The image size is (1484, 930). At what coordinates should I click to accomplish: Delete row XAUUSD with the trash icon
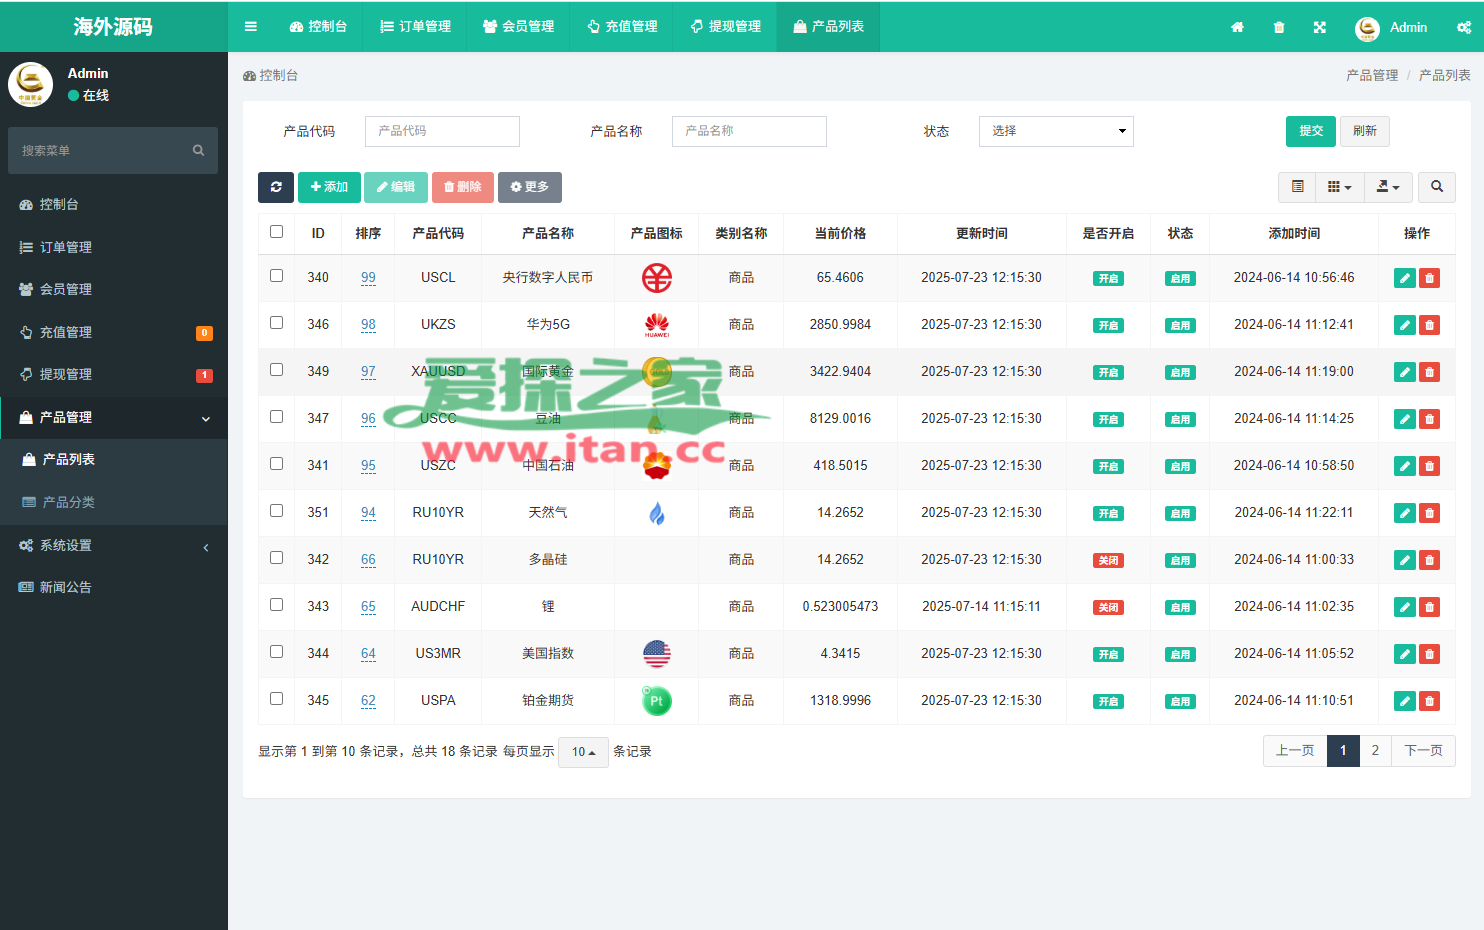coord(1430,372)
